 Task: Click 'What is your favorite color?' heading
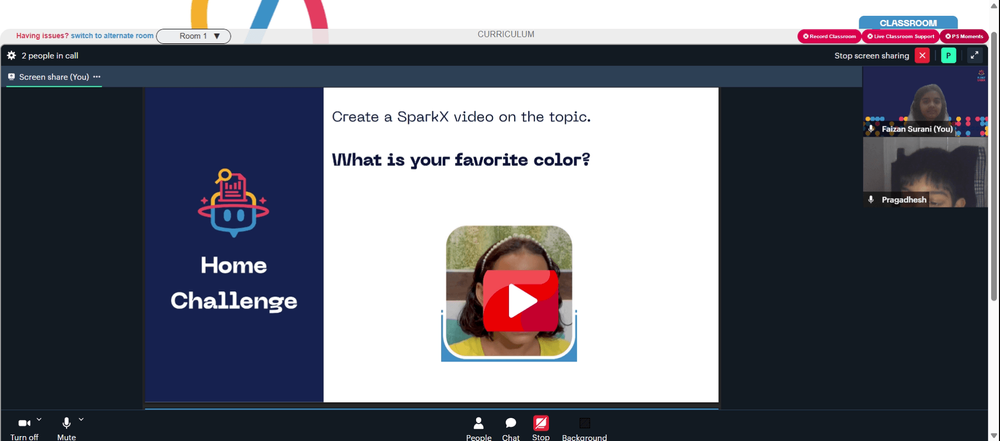point(461,160)
